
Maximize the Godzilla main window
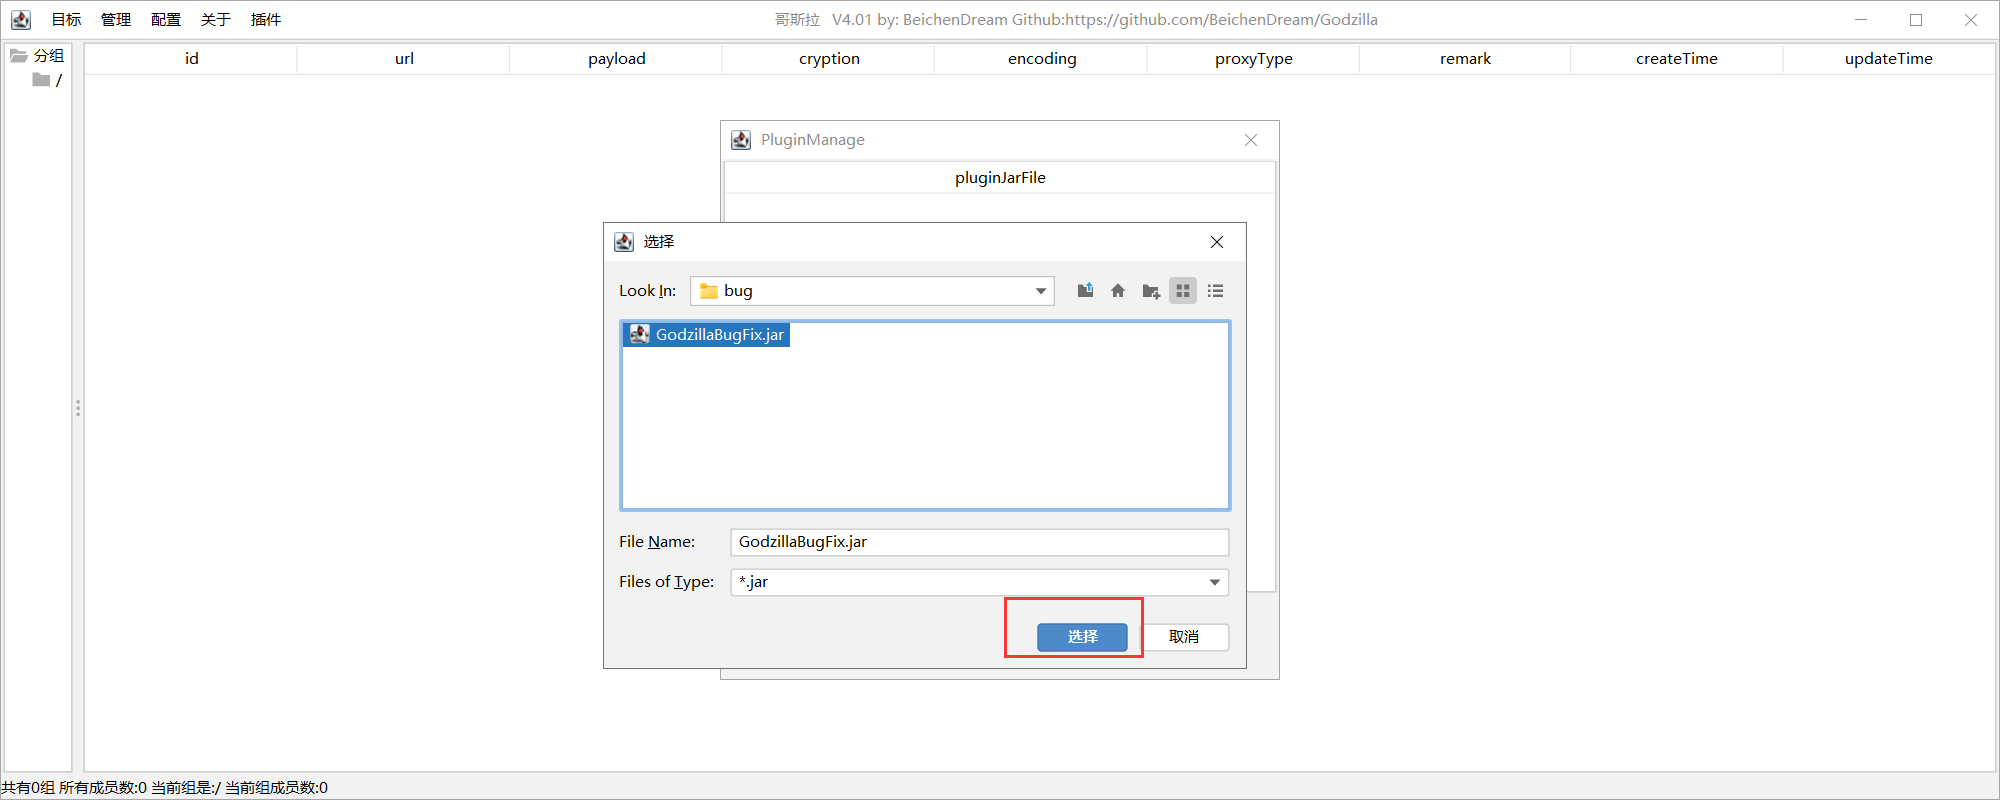pos(1916,20)
